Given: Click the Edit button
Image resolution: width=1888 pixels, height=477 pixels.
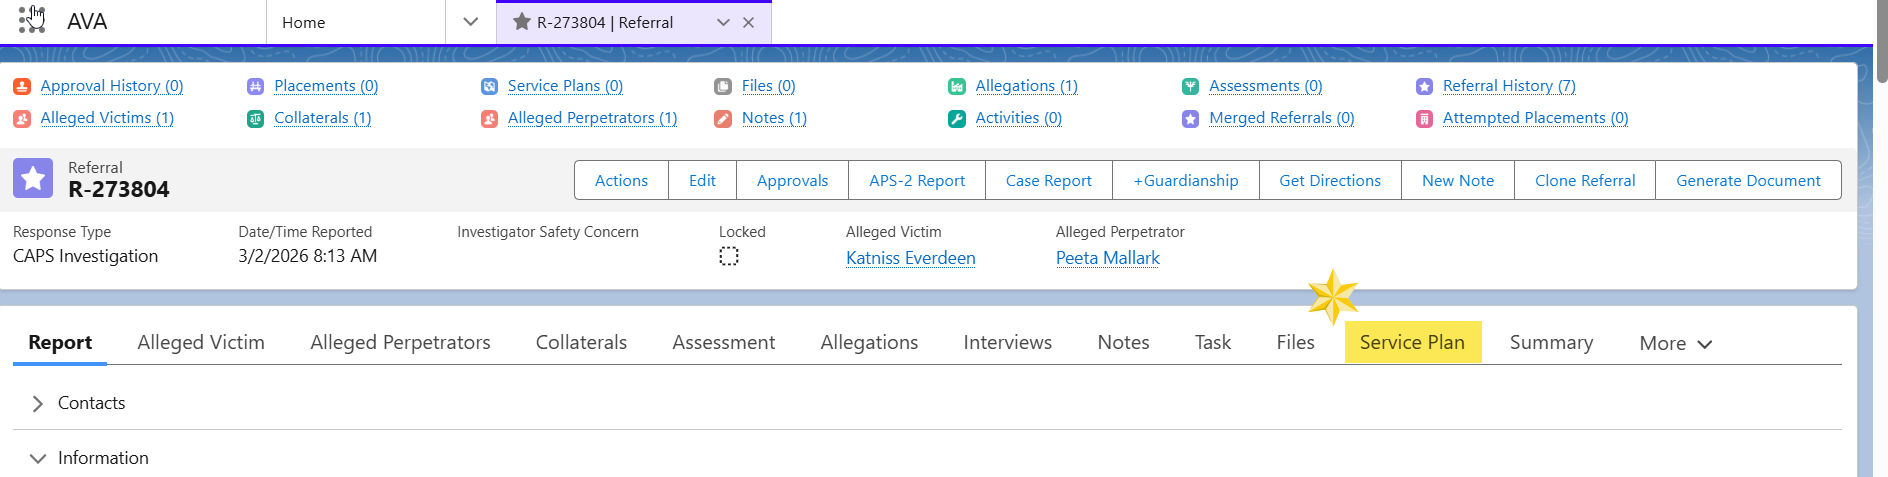Looking at the screenshot, I should tap(702, 180).
